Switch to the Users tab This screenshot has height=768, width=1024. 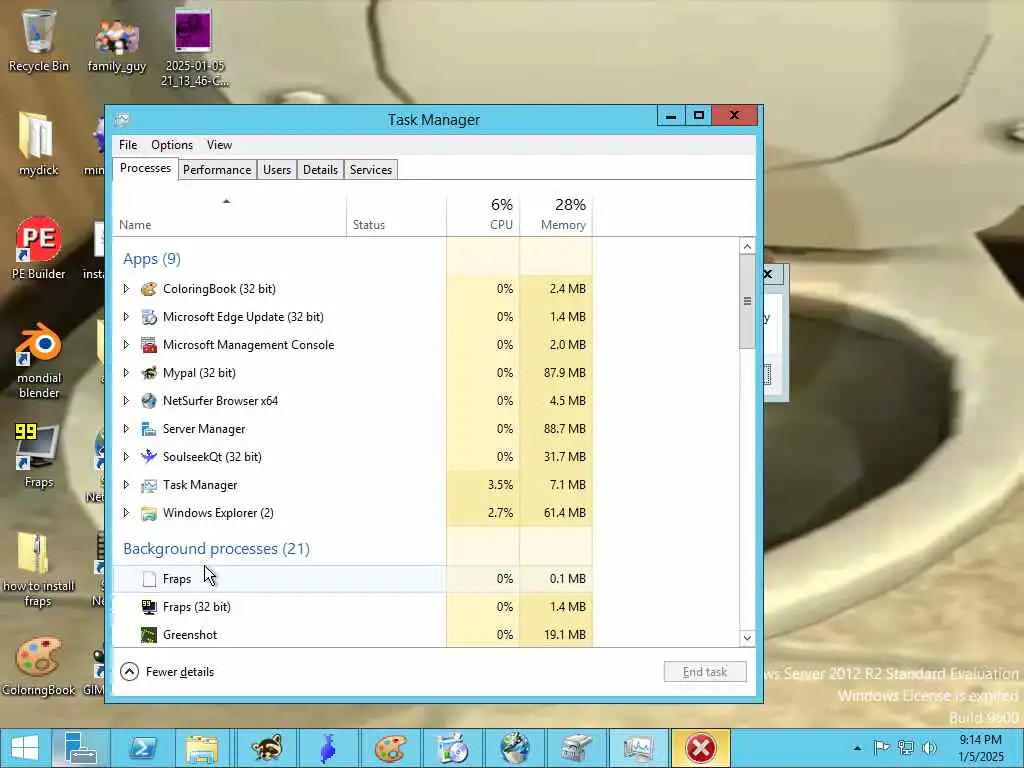point(277,170)
